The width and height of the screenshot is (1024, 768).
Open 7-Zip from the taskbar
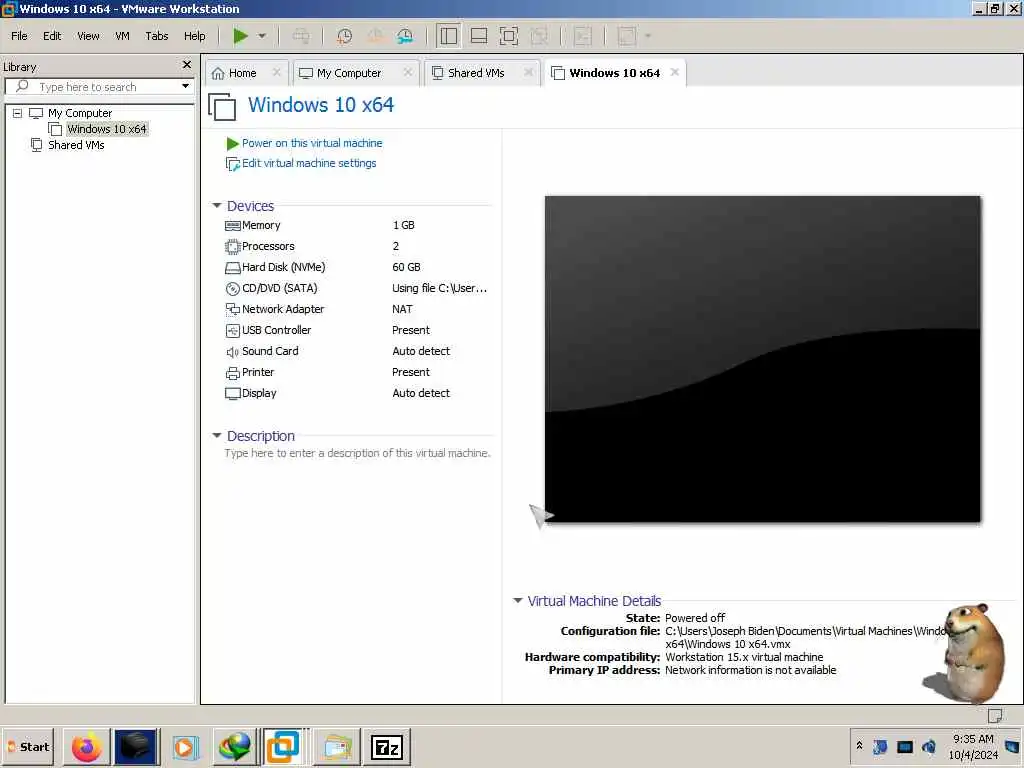tap(387, 747)
